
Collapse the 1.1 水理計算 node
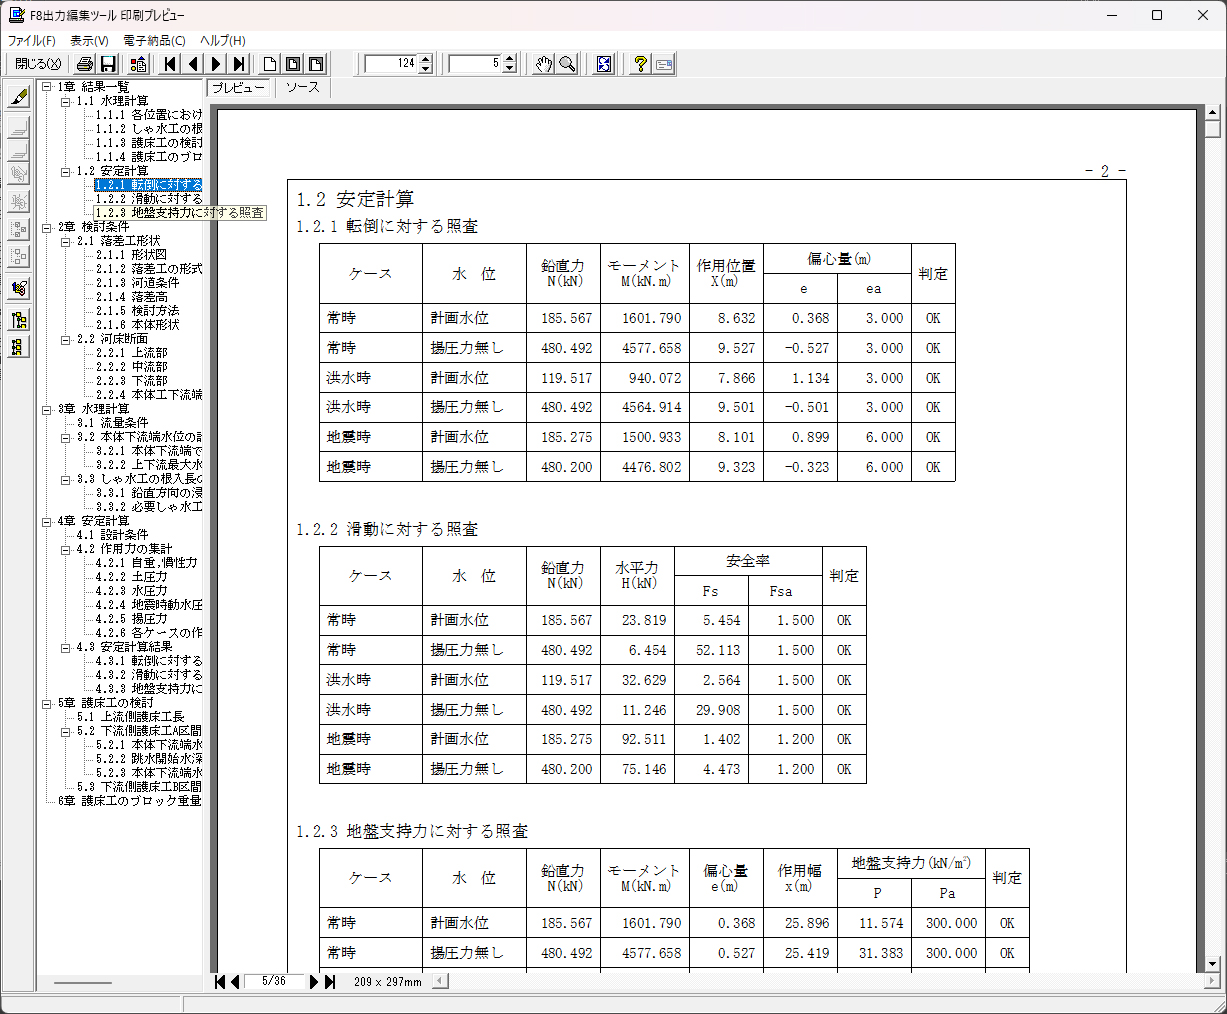tap(66, 101)
